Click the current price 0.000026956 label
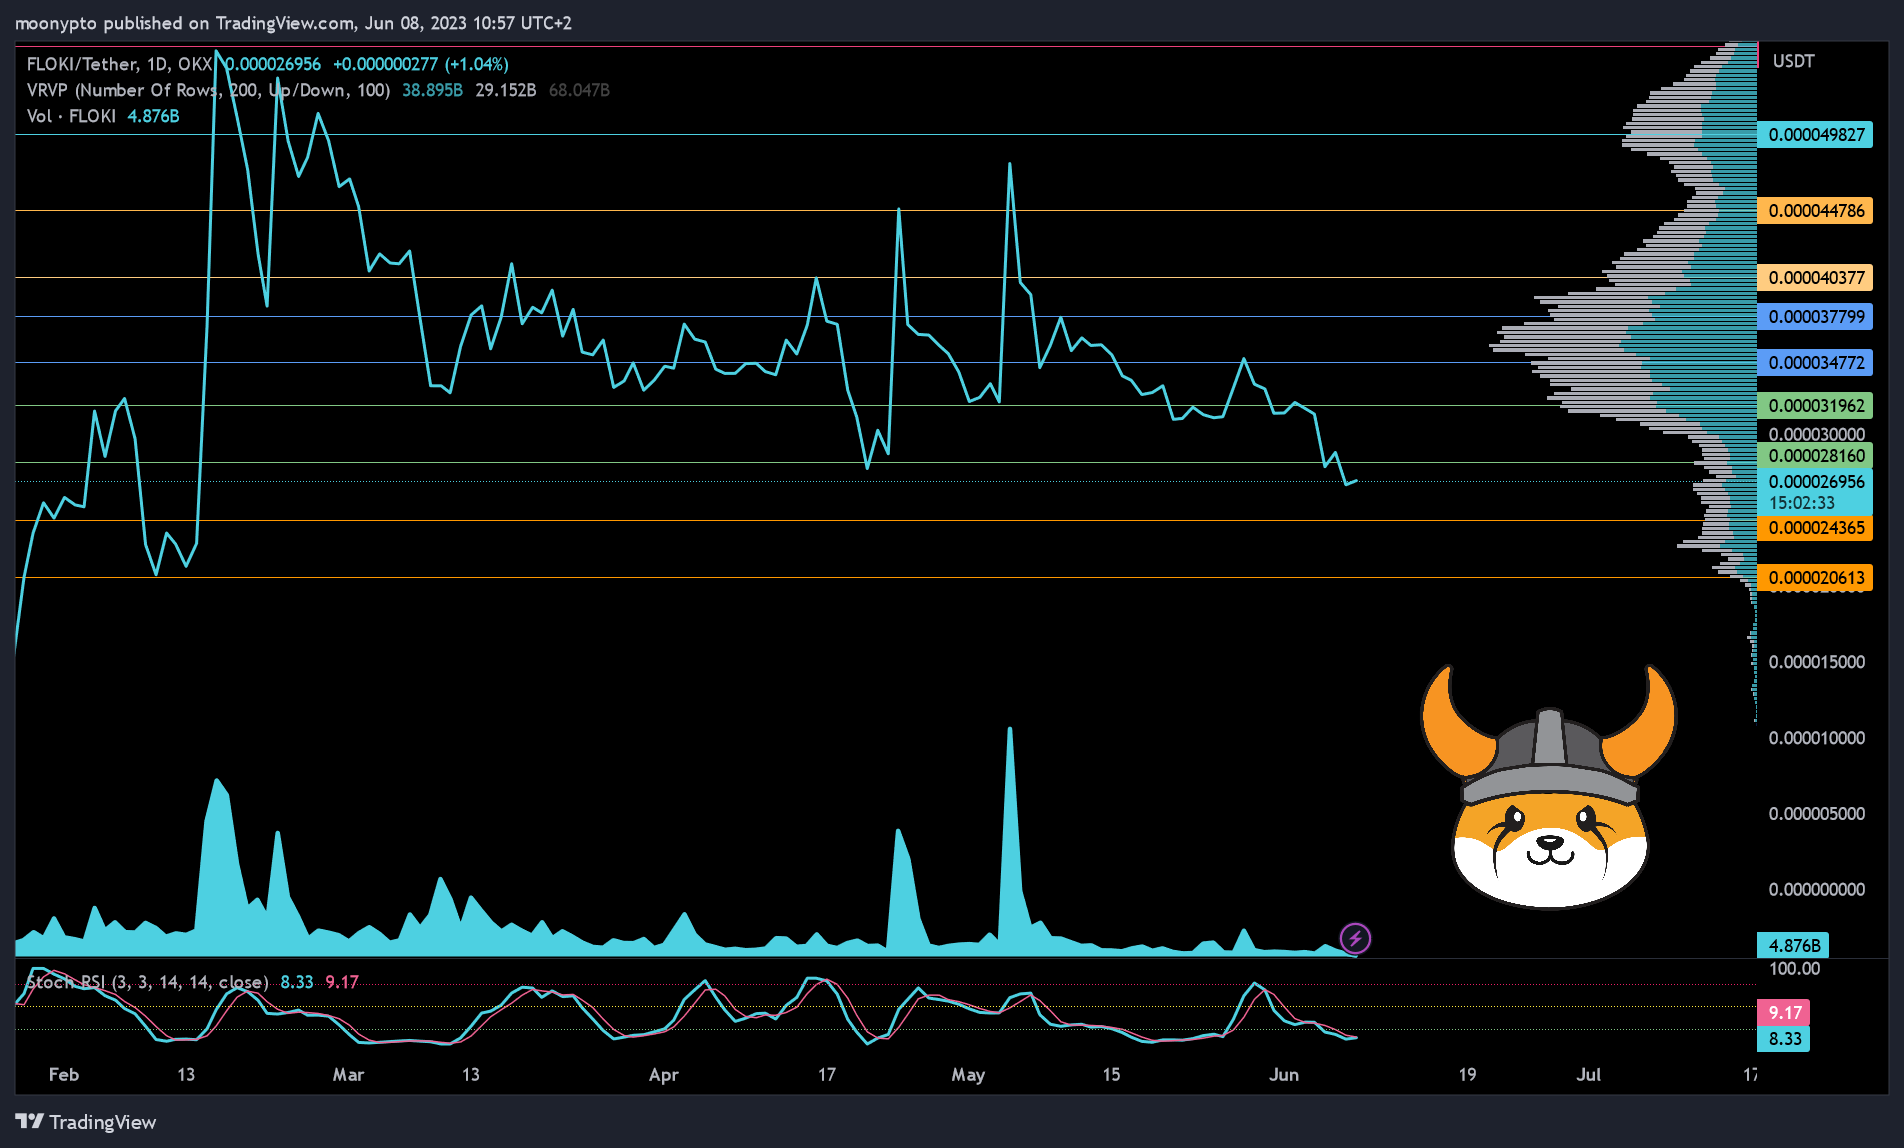The height and width of the screenshot is (1148, 1904). pos(1815,482)
